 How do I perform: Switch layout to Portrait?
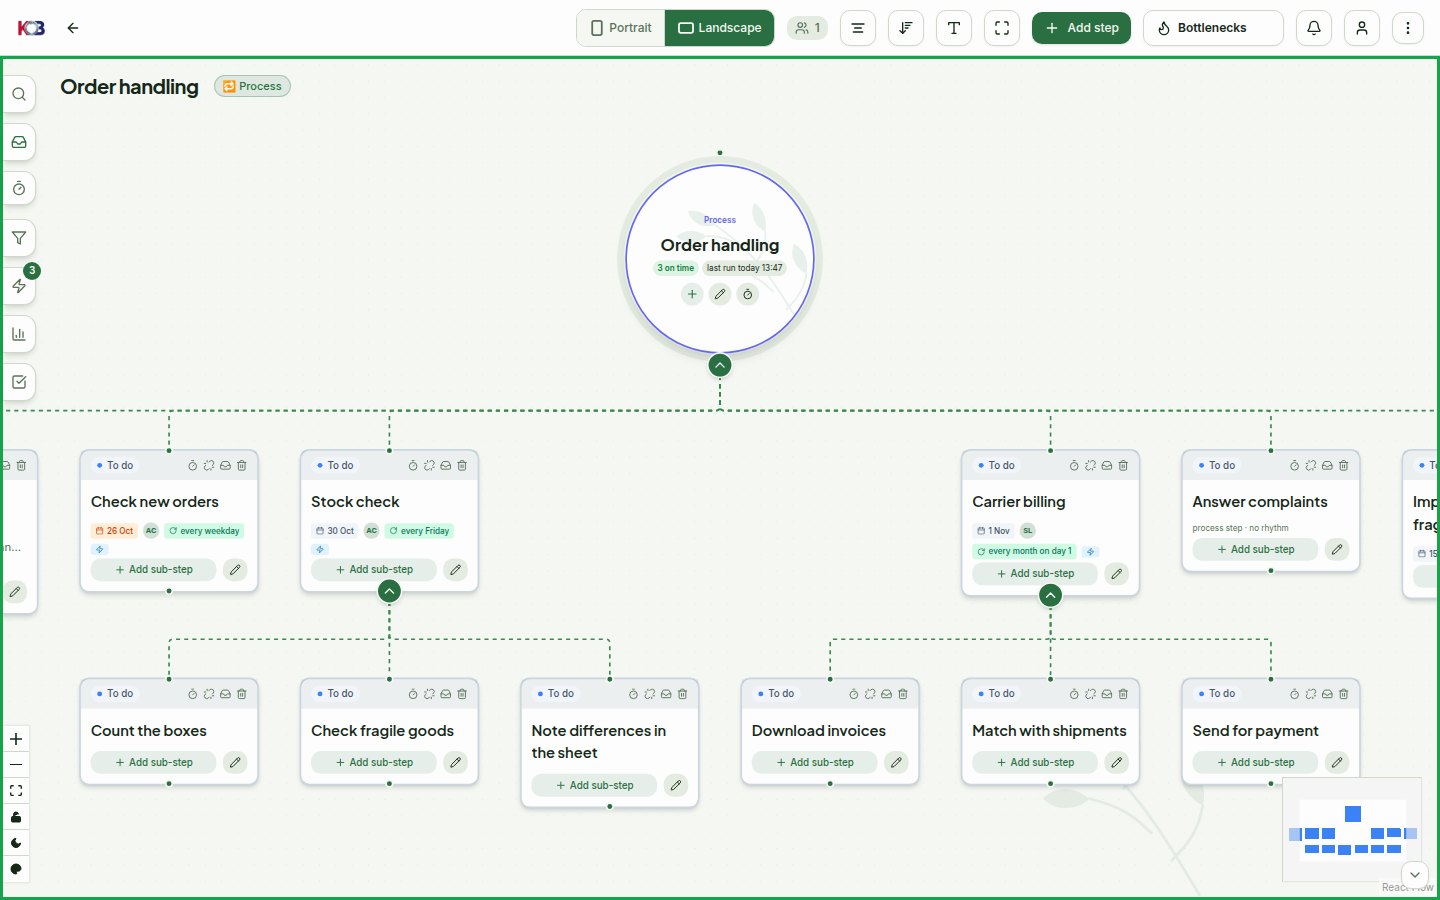(621, 28)
